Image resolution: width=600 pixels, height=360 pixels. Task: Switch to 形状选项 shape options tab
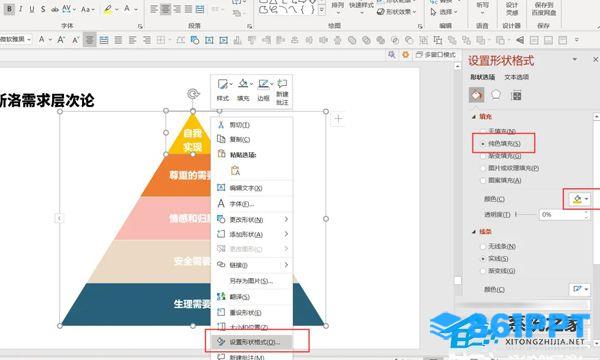pos(483,77)
